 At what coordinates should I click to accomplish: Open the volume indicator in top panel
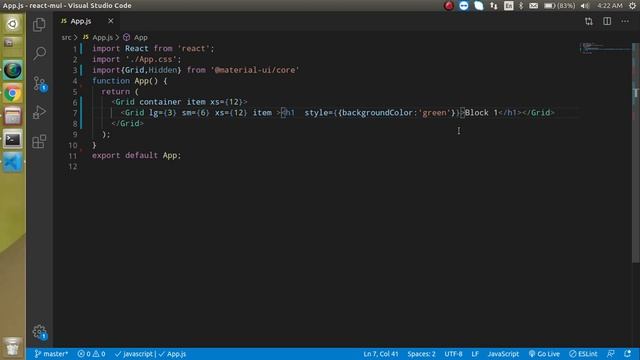[x=585, y=6]
